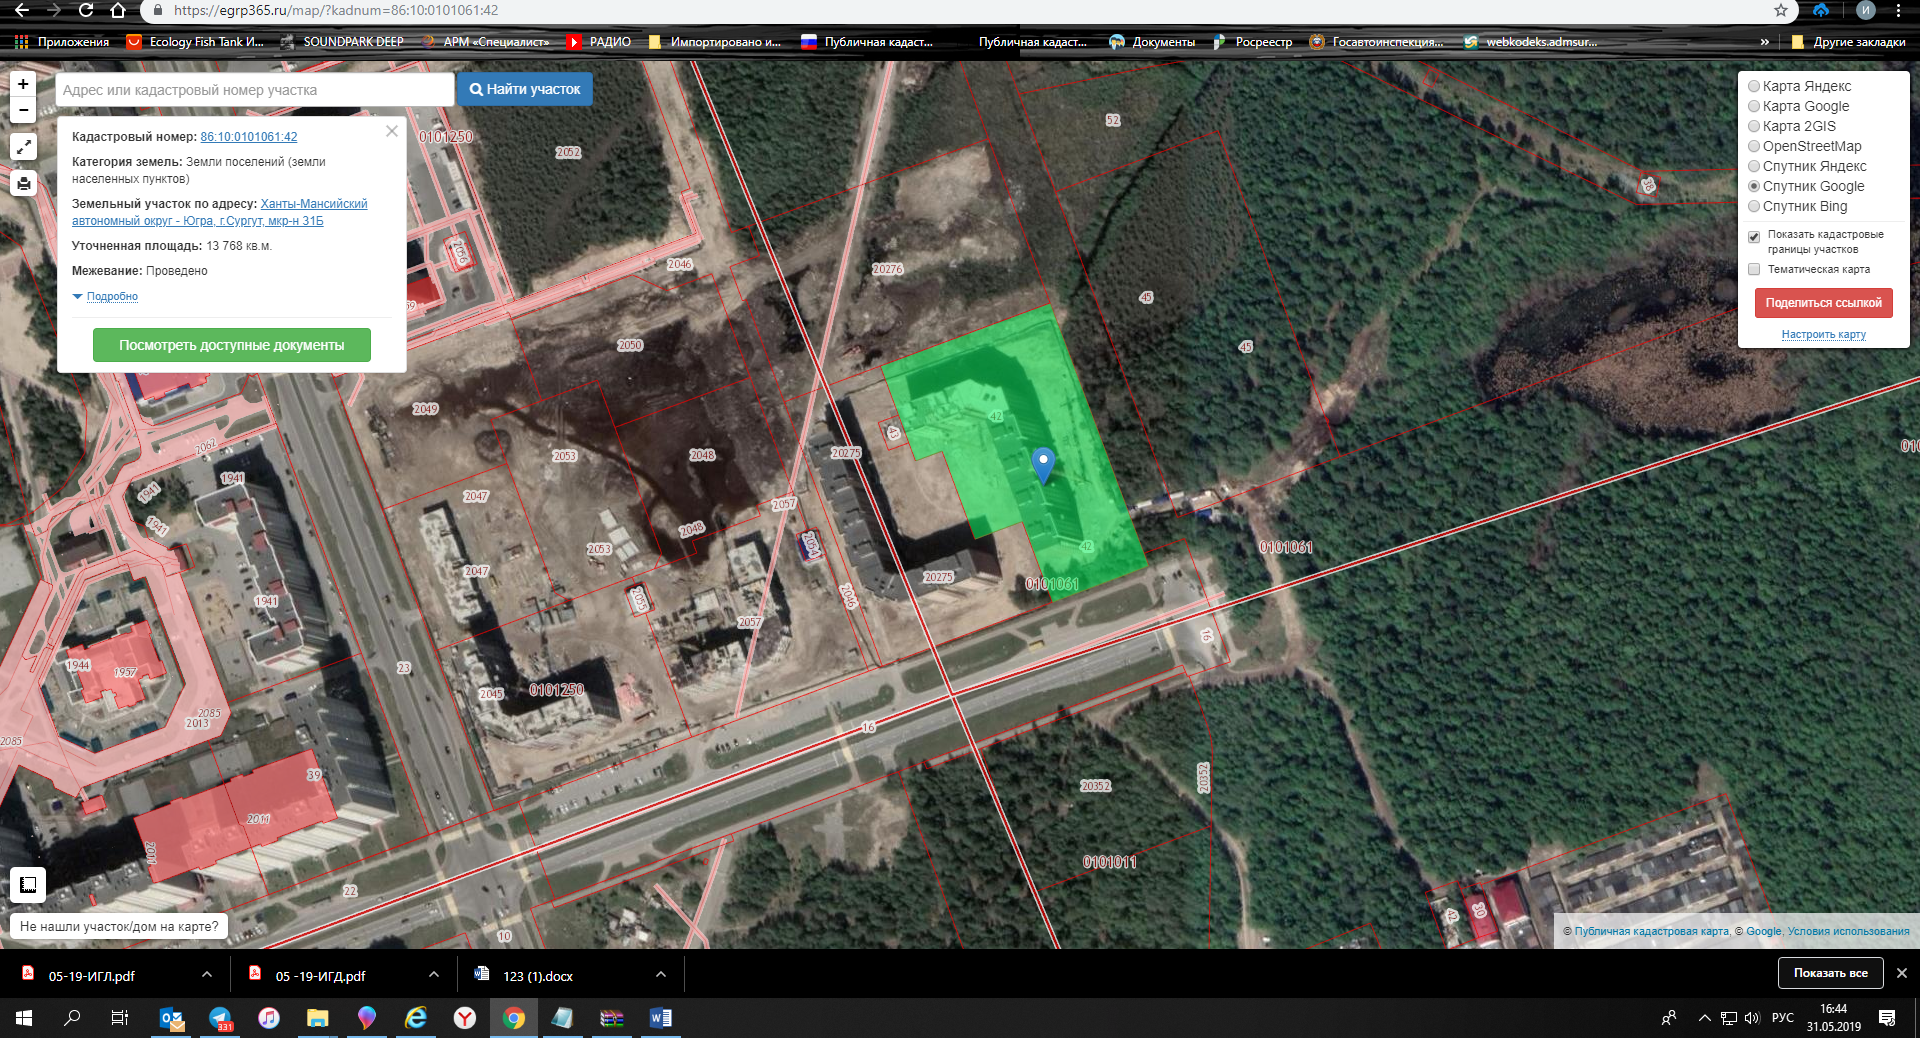Zoom out on the map with the minus button
The width and height of the screenshot is (1920, 1038).
pyautogui.click(x=23, y=110)
